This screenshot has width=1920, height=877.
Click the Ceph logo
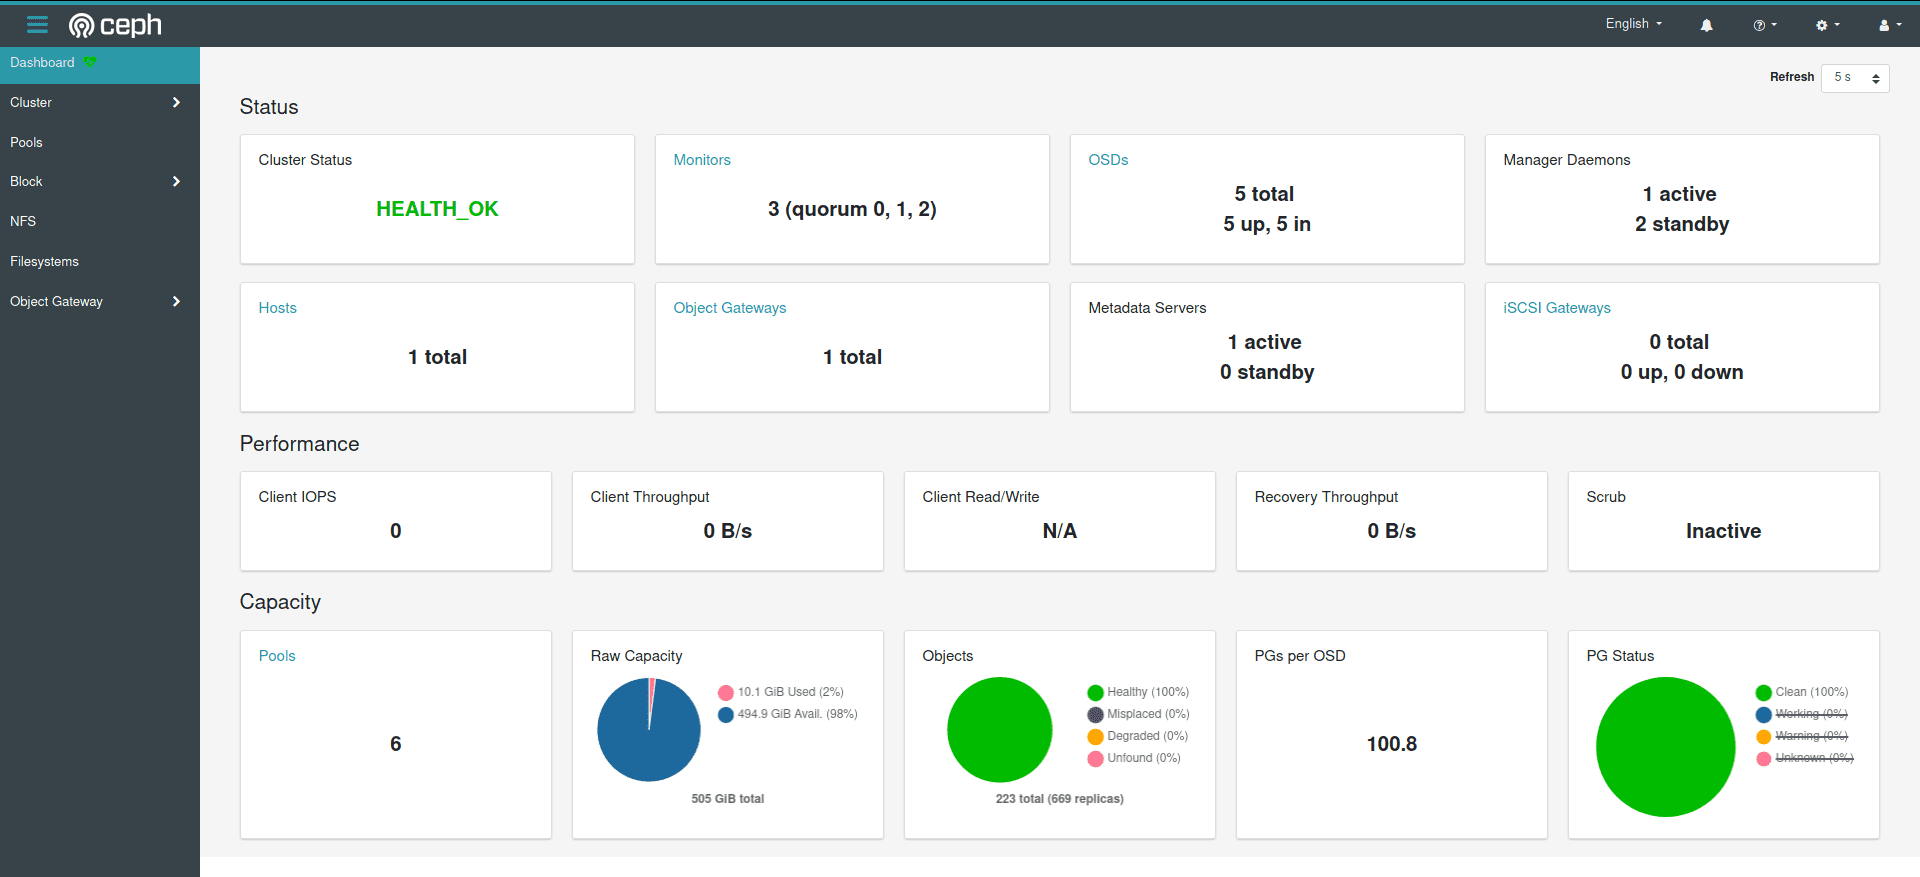[115, 25]
